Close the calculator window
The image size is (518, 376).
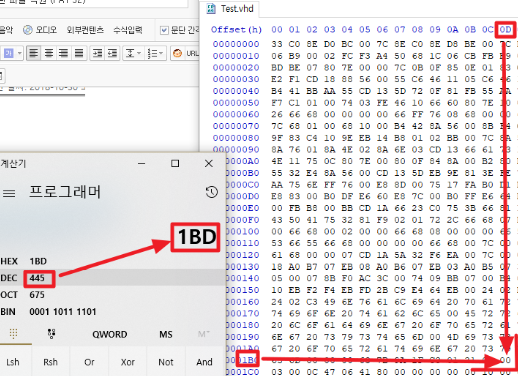209,163
